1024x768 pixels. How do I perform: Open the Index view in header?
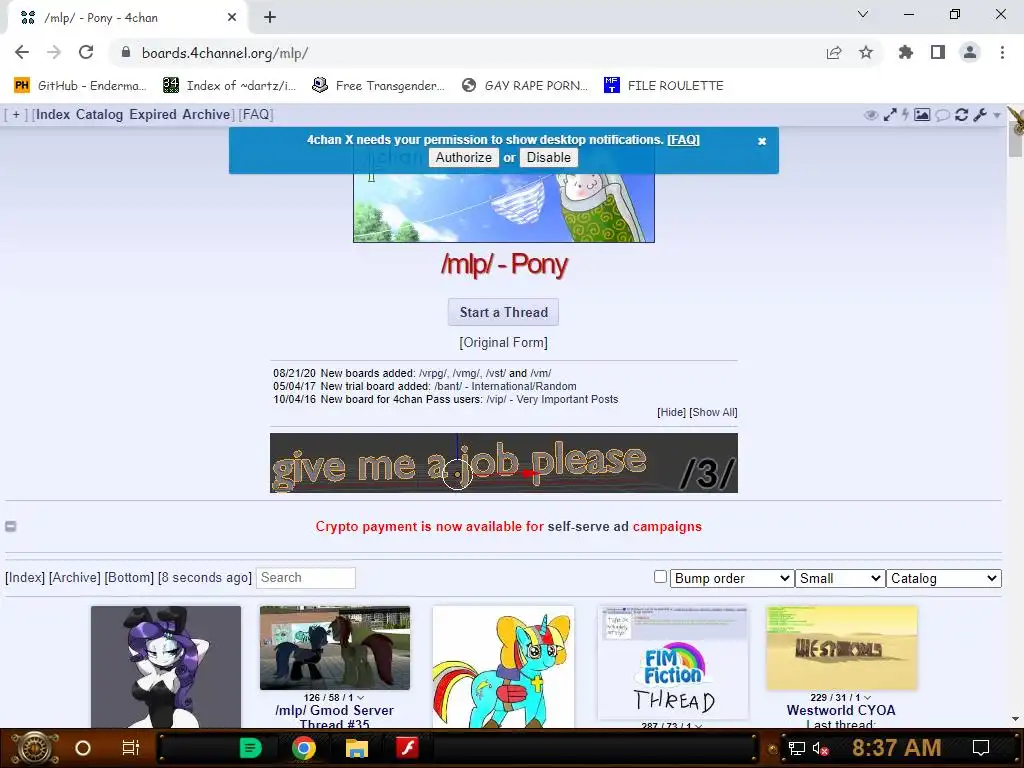[x=53, y=114]
